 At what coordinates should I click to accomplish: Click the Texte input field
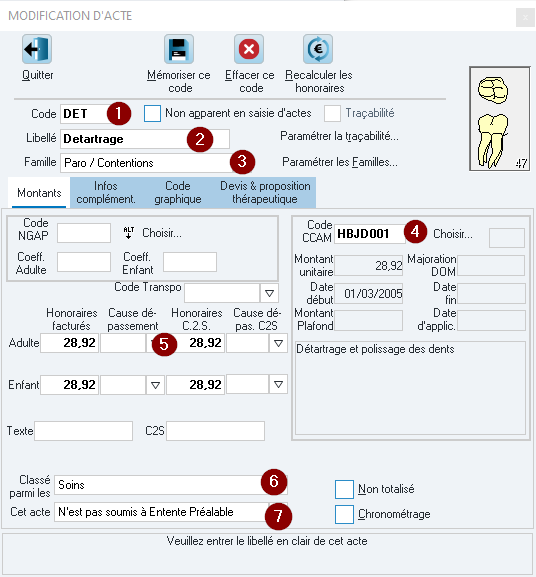pyautogui.click(x=84, y=431)
